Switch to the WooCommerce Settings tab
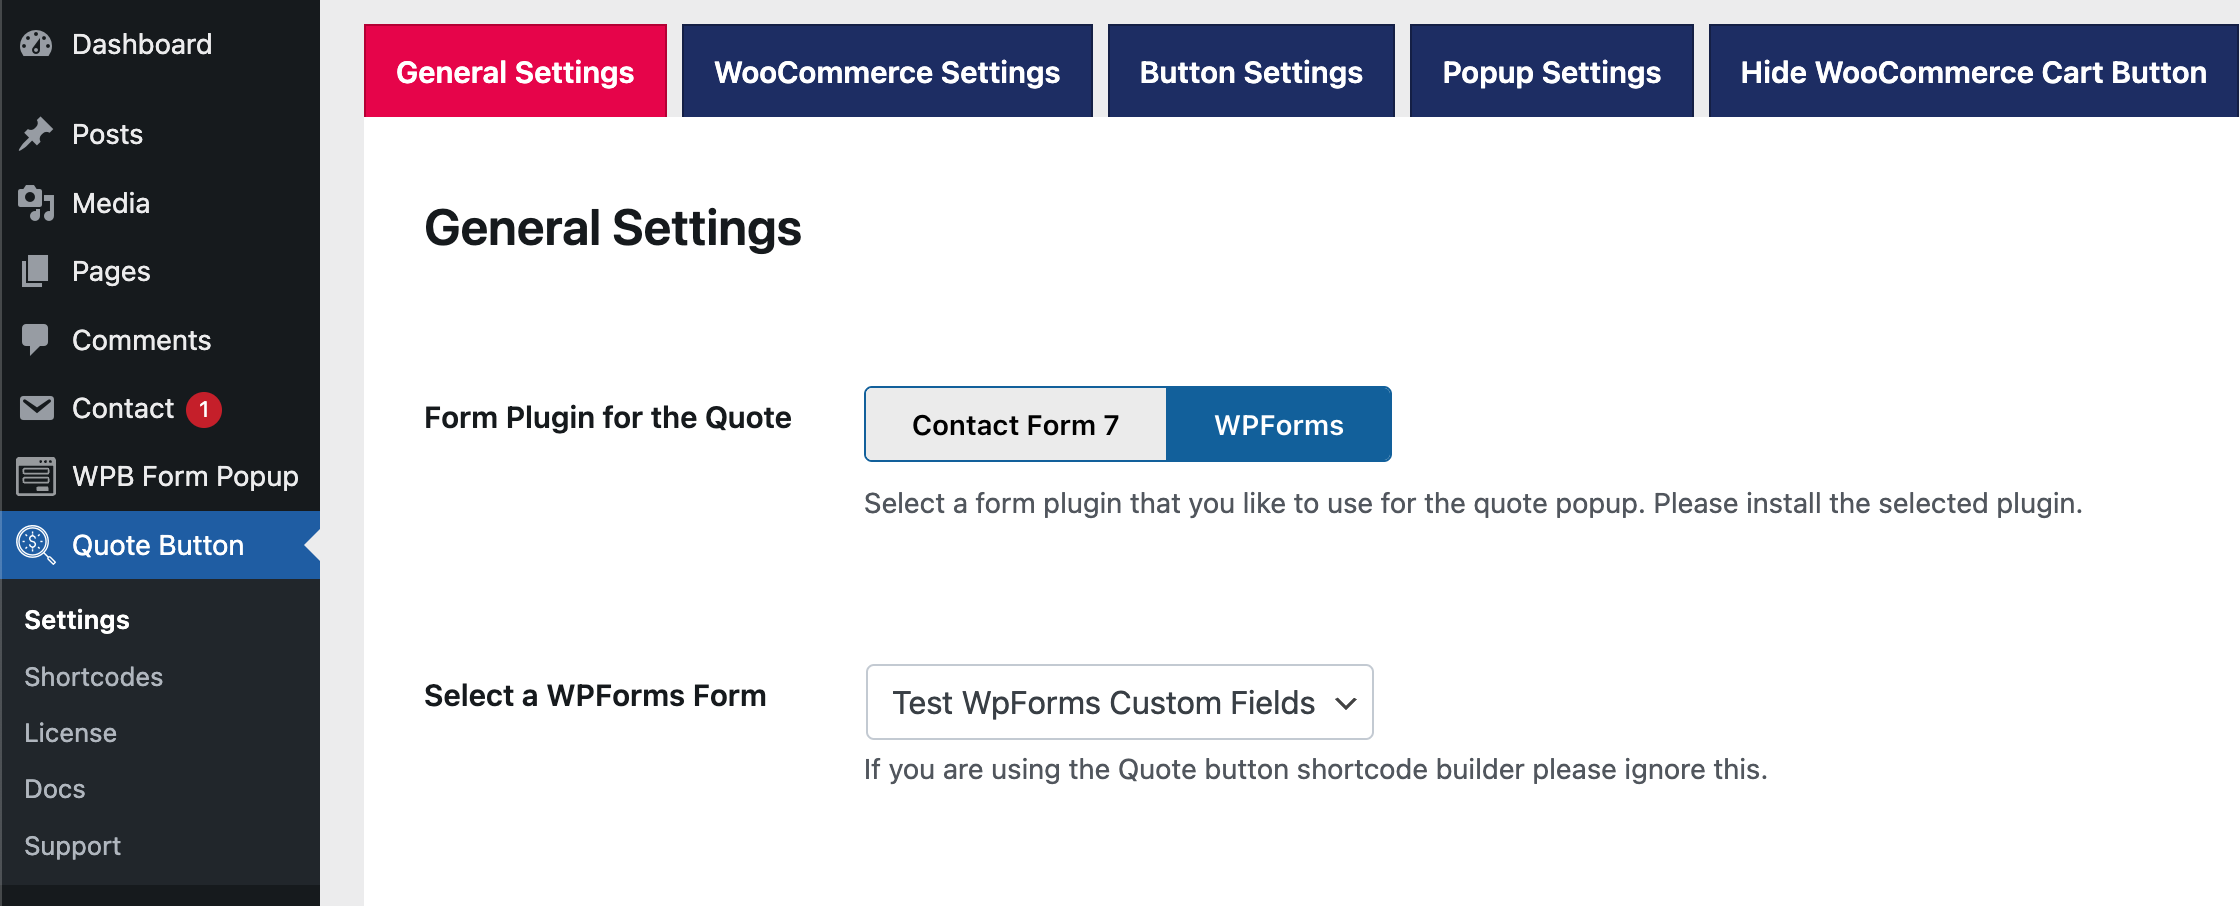The image size is (2240, 906). click(x=886, y=71)
